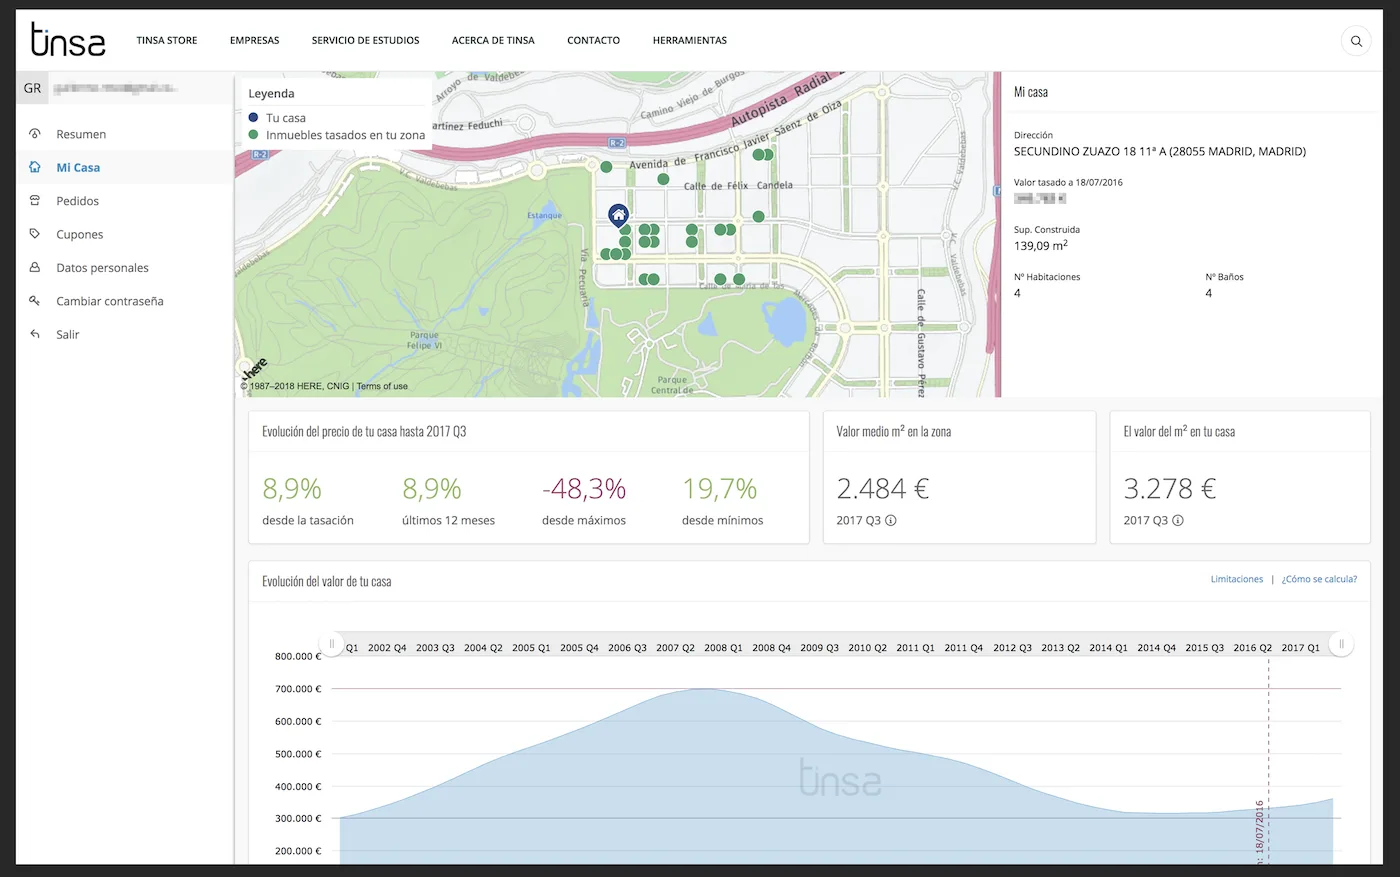Open CONTACTO menu item
Image resolution: width=1400 pixels, height=877 pixels.
(x=594, y=41)
